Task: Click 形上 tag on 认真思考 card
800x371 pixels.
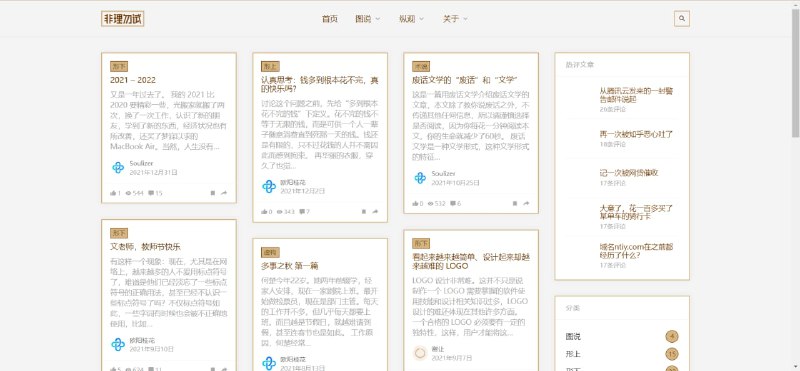Action: pyautogui.click(x=270, y=66)
